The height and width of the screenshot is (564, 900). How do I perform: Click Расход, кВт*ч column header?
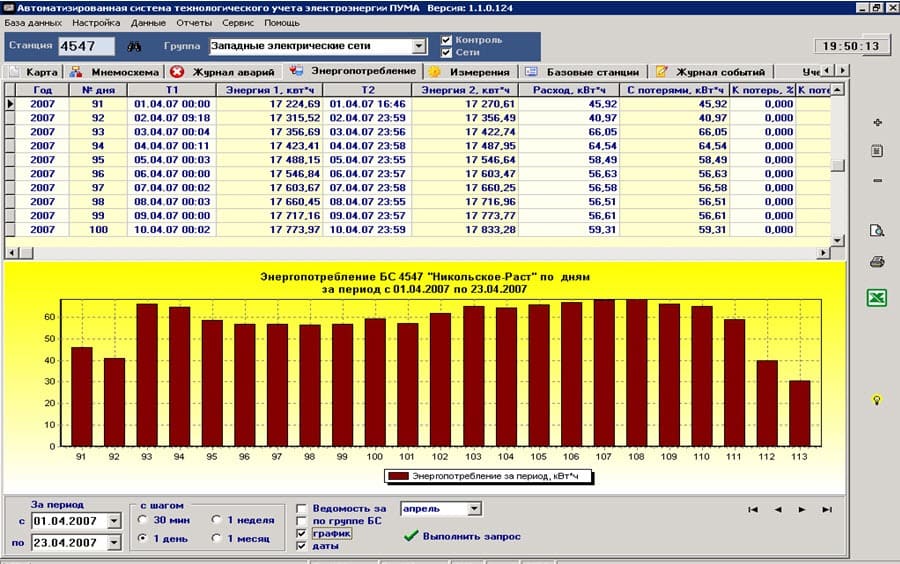[569, 90]
